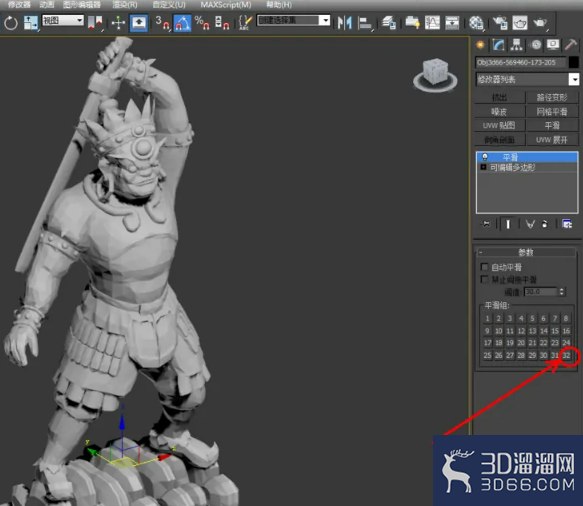Open the 修改器列表 dropdown
This screenshot has height=506, width=583.
(527, 79)
